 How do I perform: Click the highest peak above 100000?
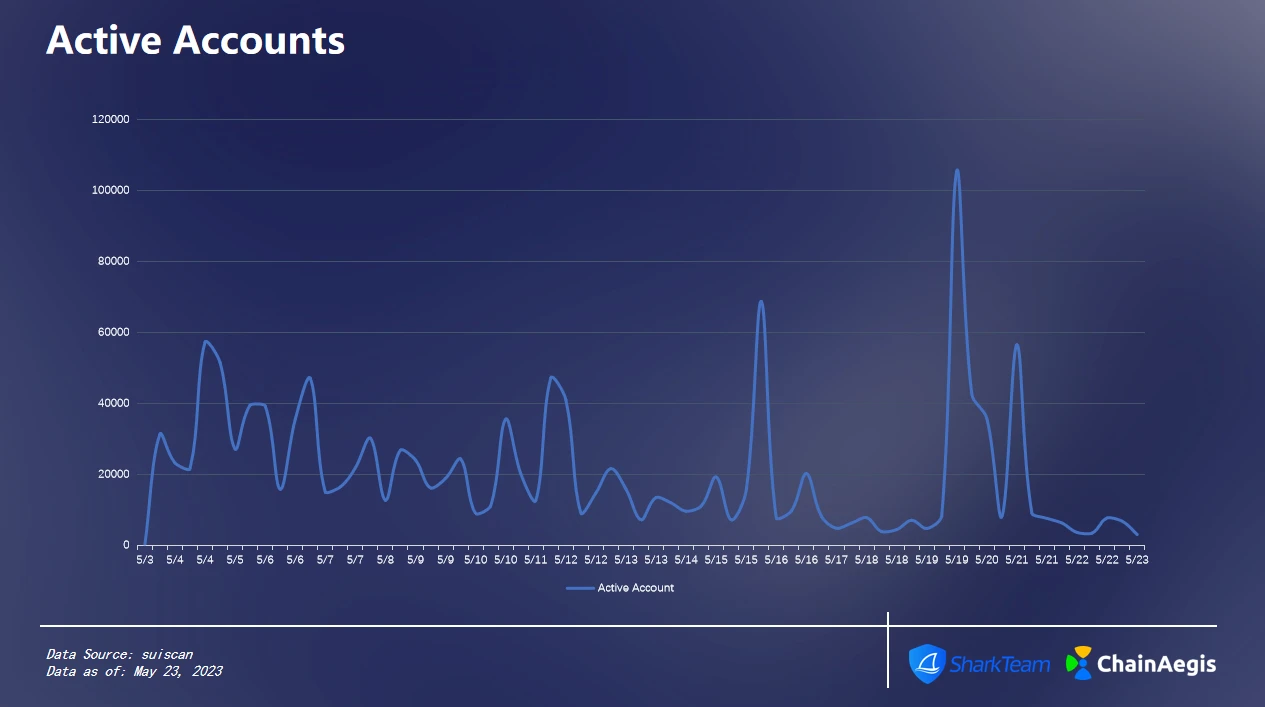(957, 171)
